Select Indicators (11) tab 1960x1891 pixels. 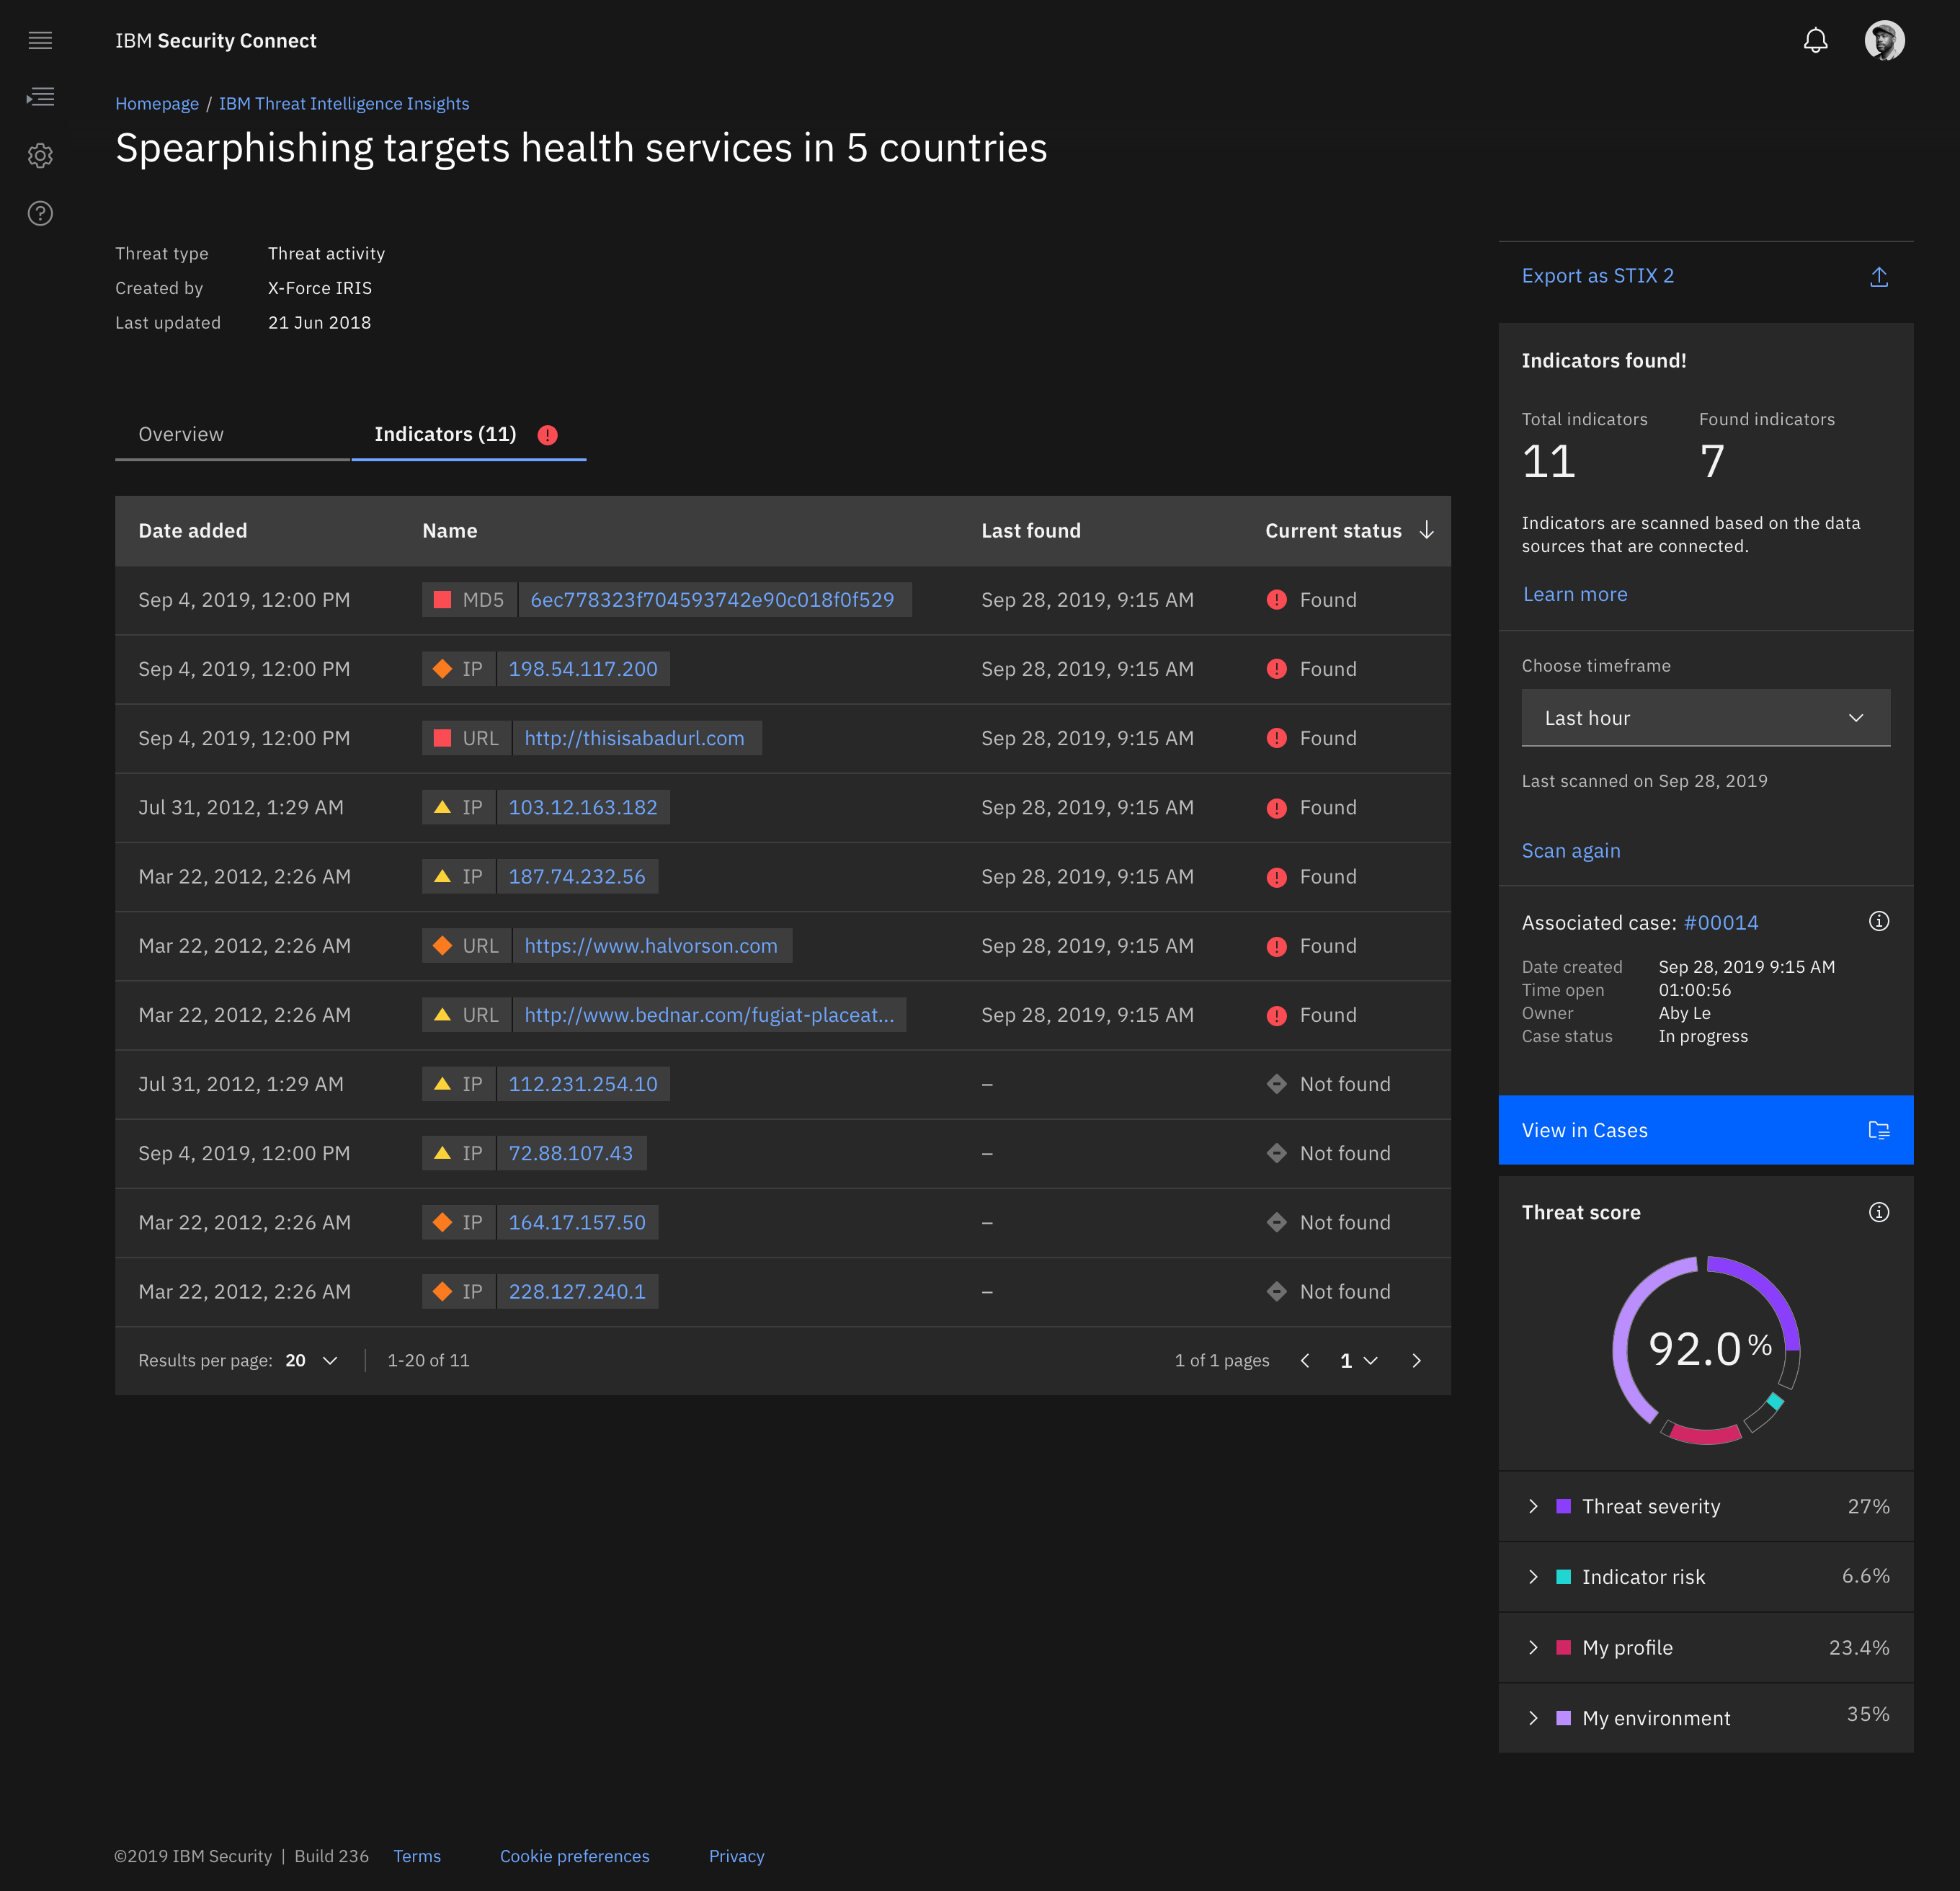click(468, 435)
